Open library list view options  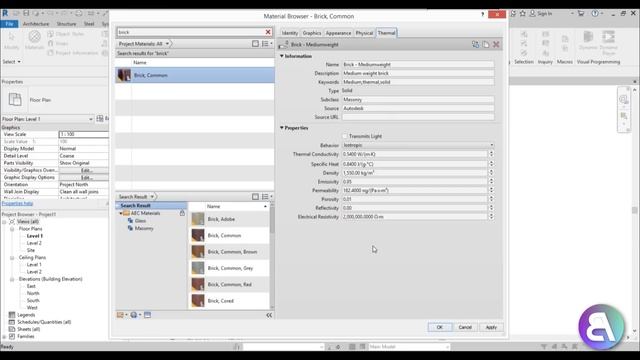point(267,197)
